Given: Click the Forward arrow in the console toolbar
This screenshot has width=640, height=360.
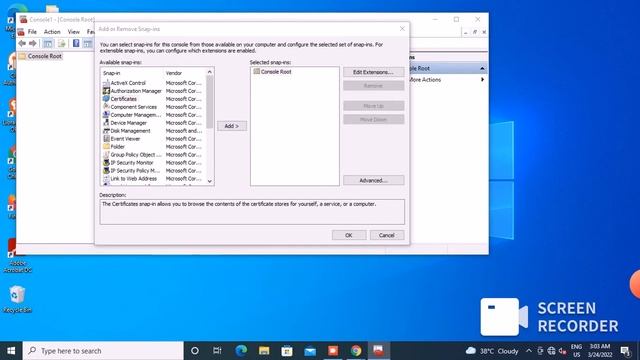Looking at the screenshot, I should point(33,43).
